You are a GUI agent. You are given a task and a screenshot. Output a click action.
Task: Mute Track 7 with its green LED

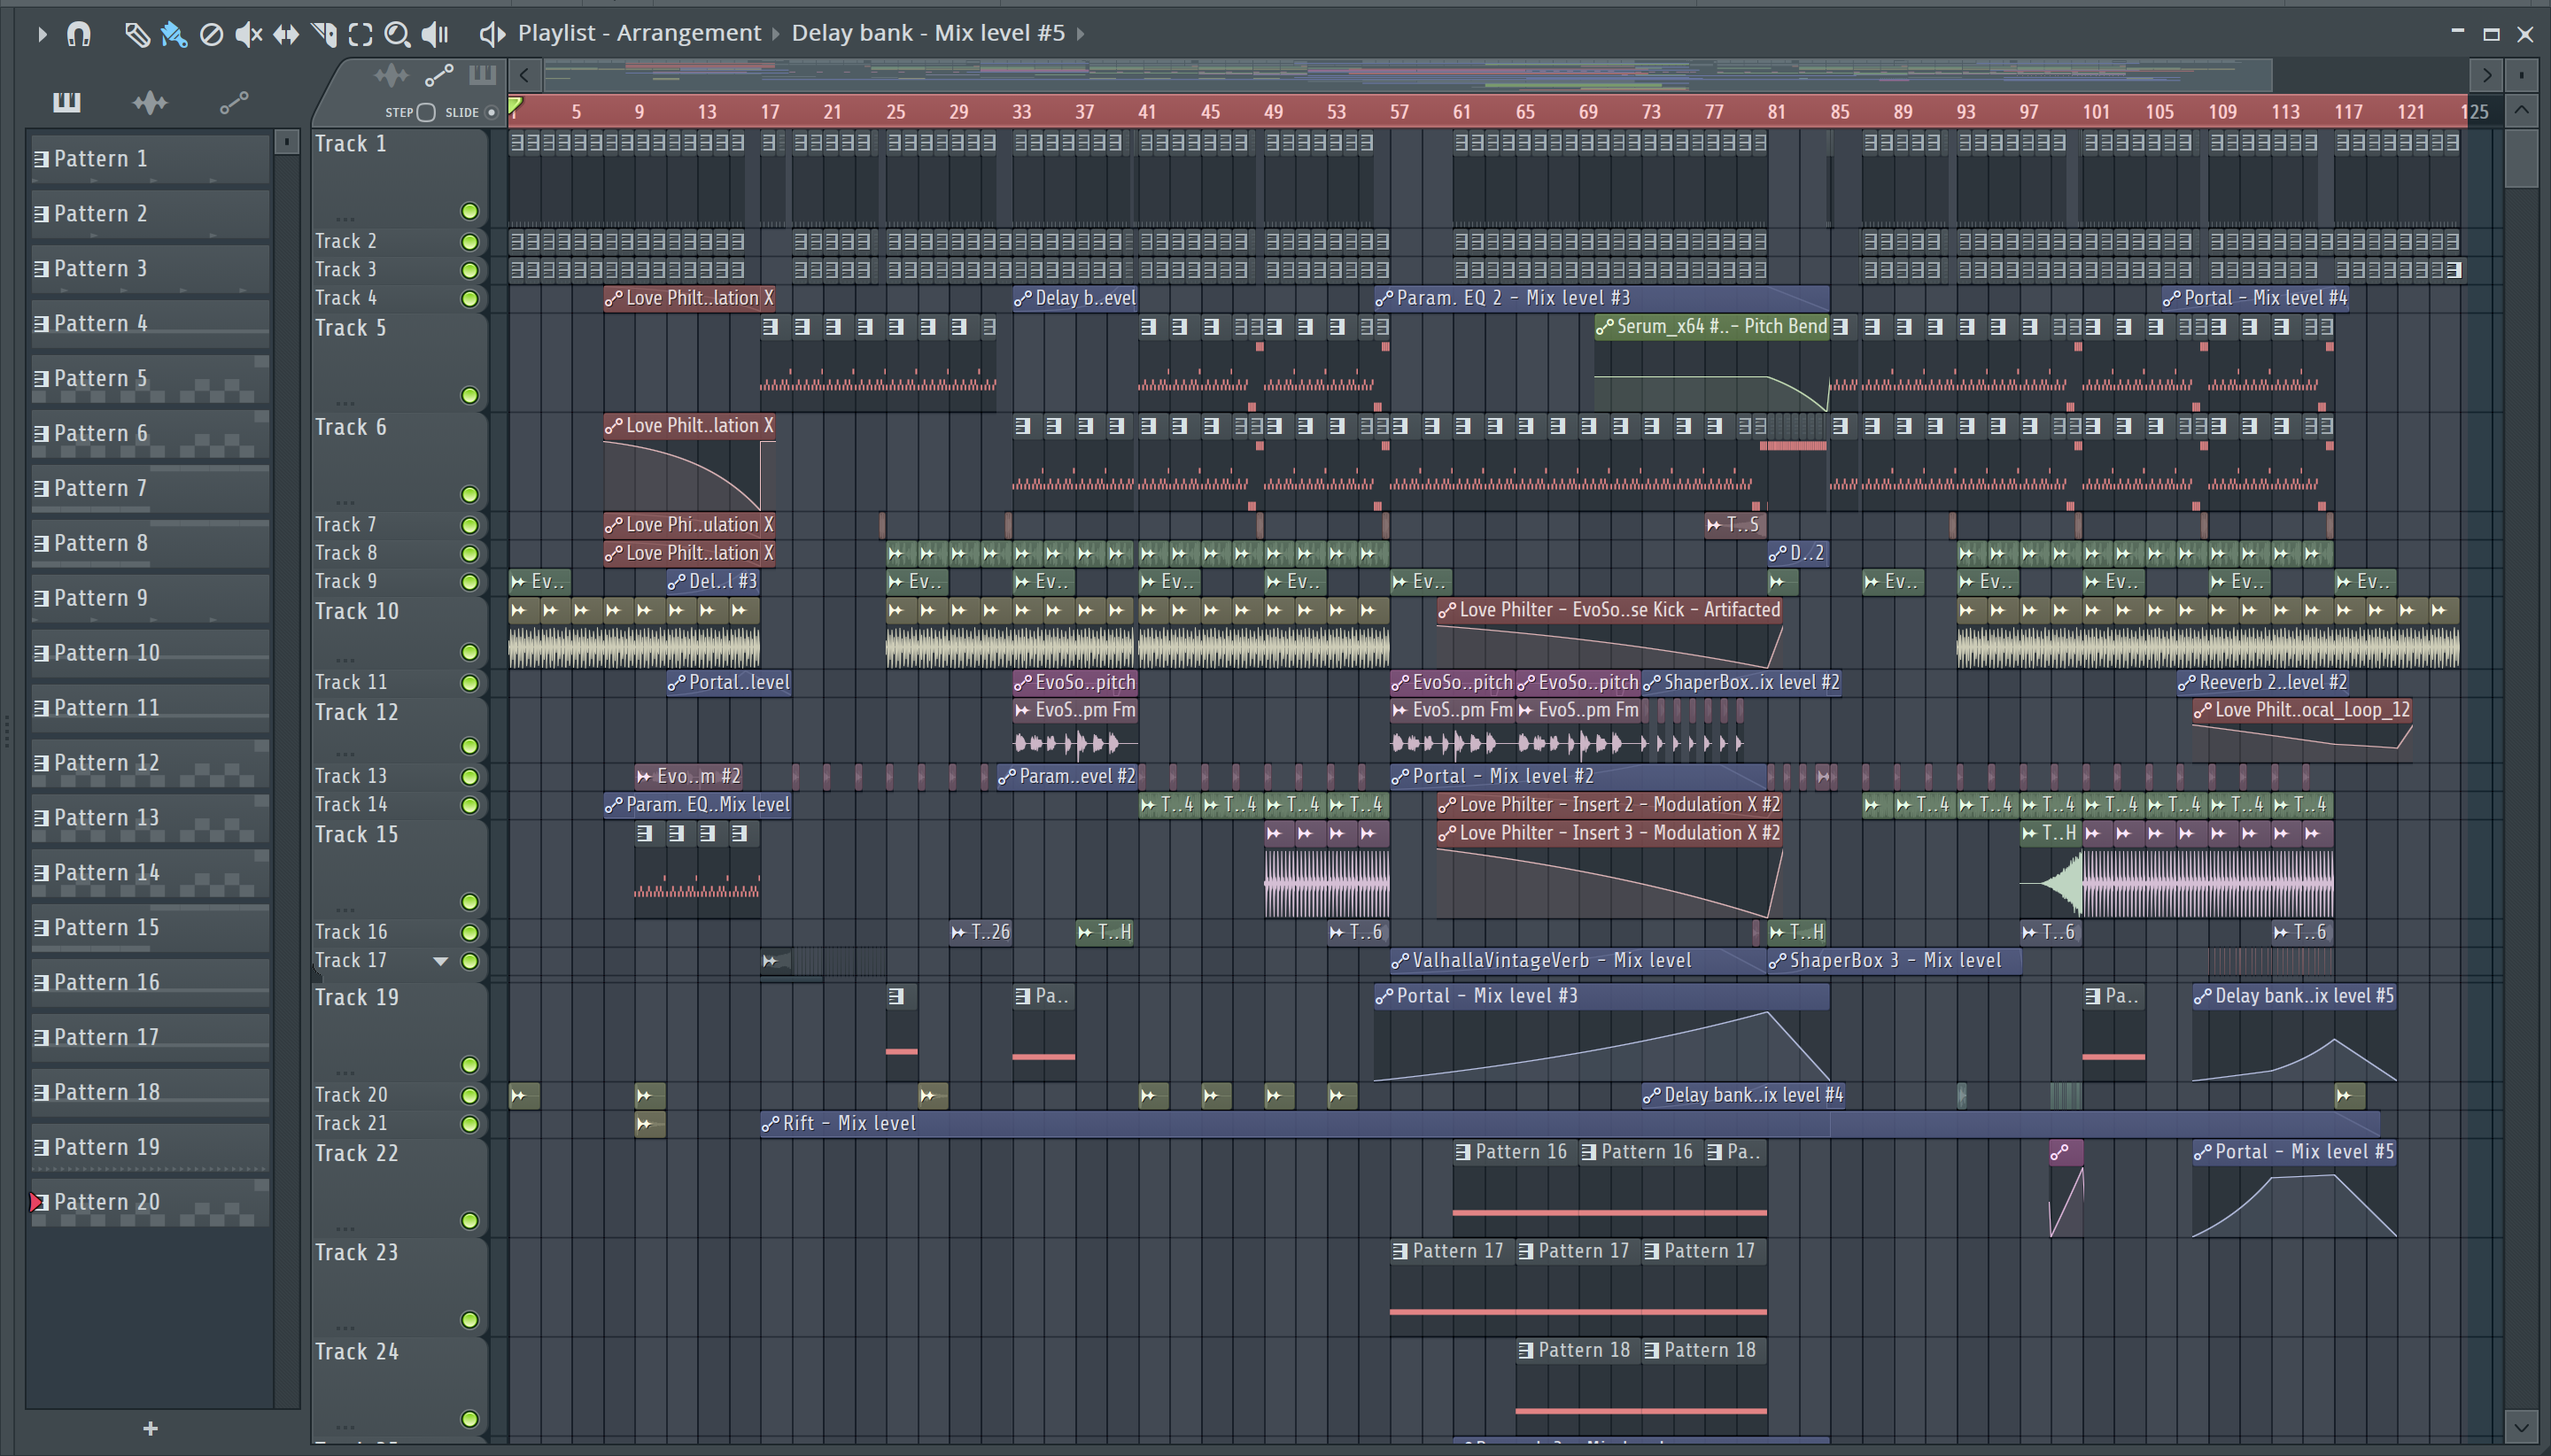pyautogui.click(x=469, y=525)
